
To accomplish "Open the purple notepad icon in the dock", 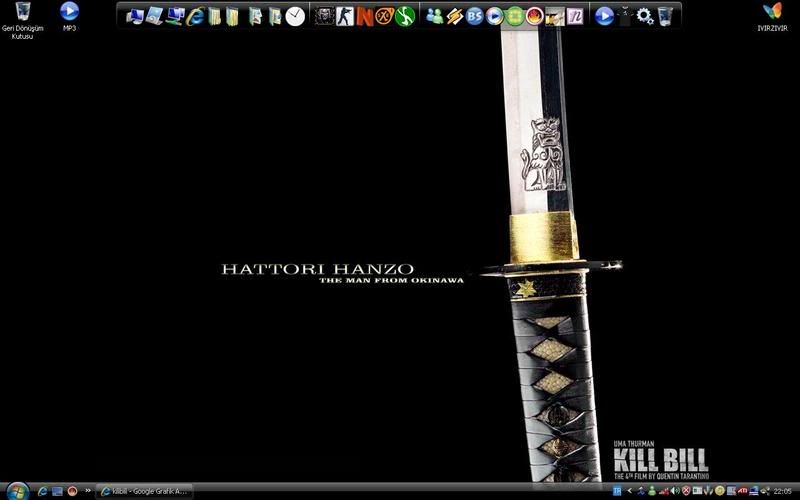I will [x=575, y=16].
